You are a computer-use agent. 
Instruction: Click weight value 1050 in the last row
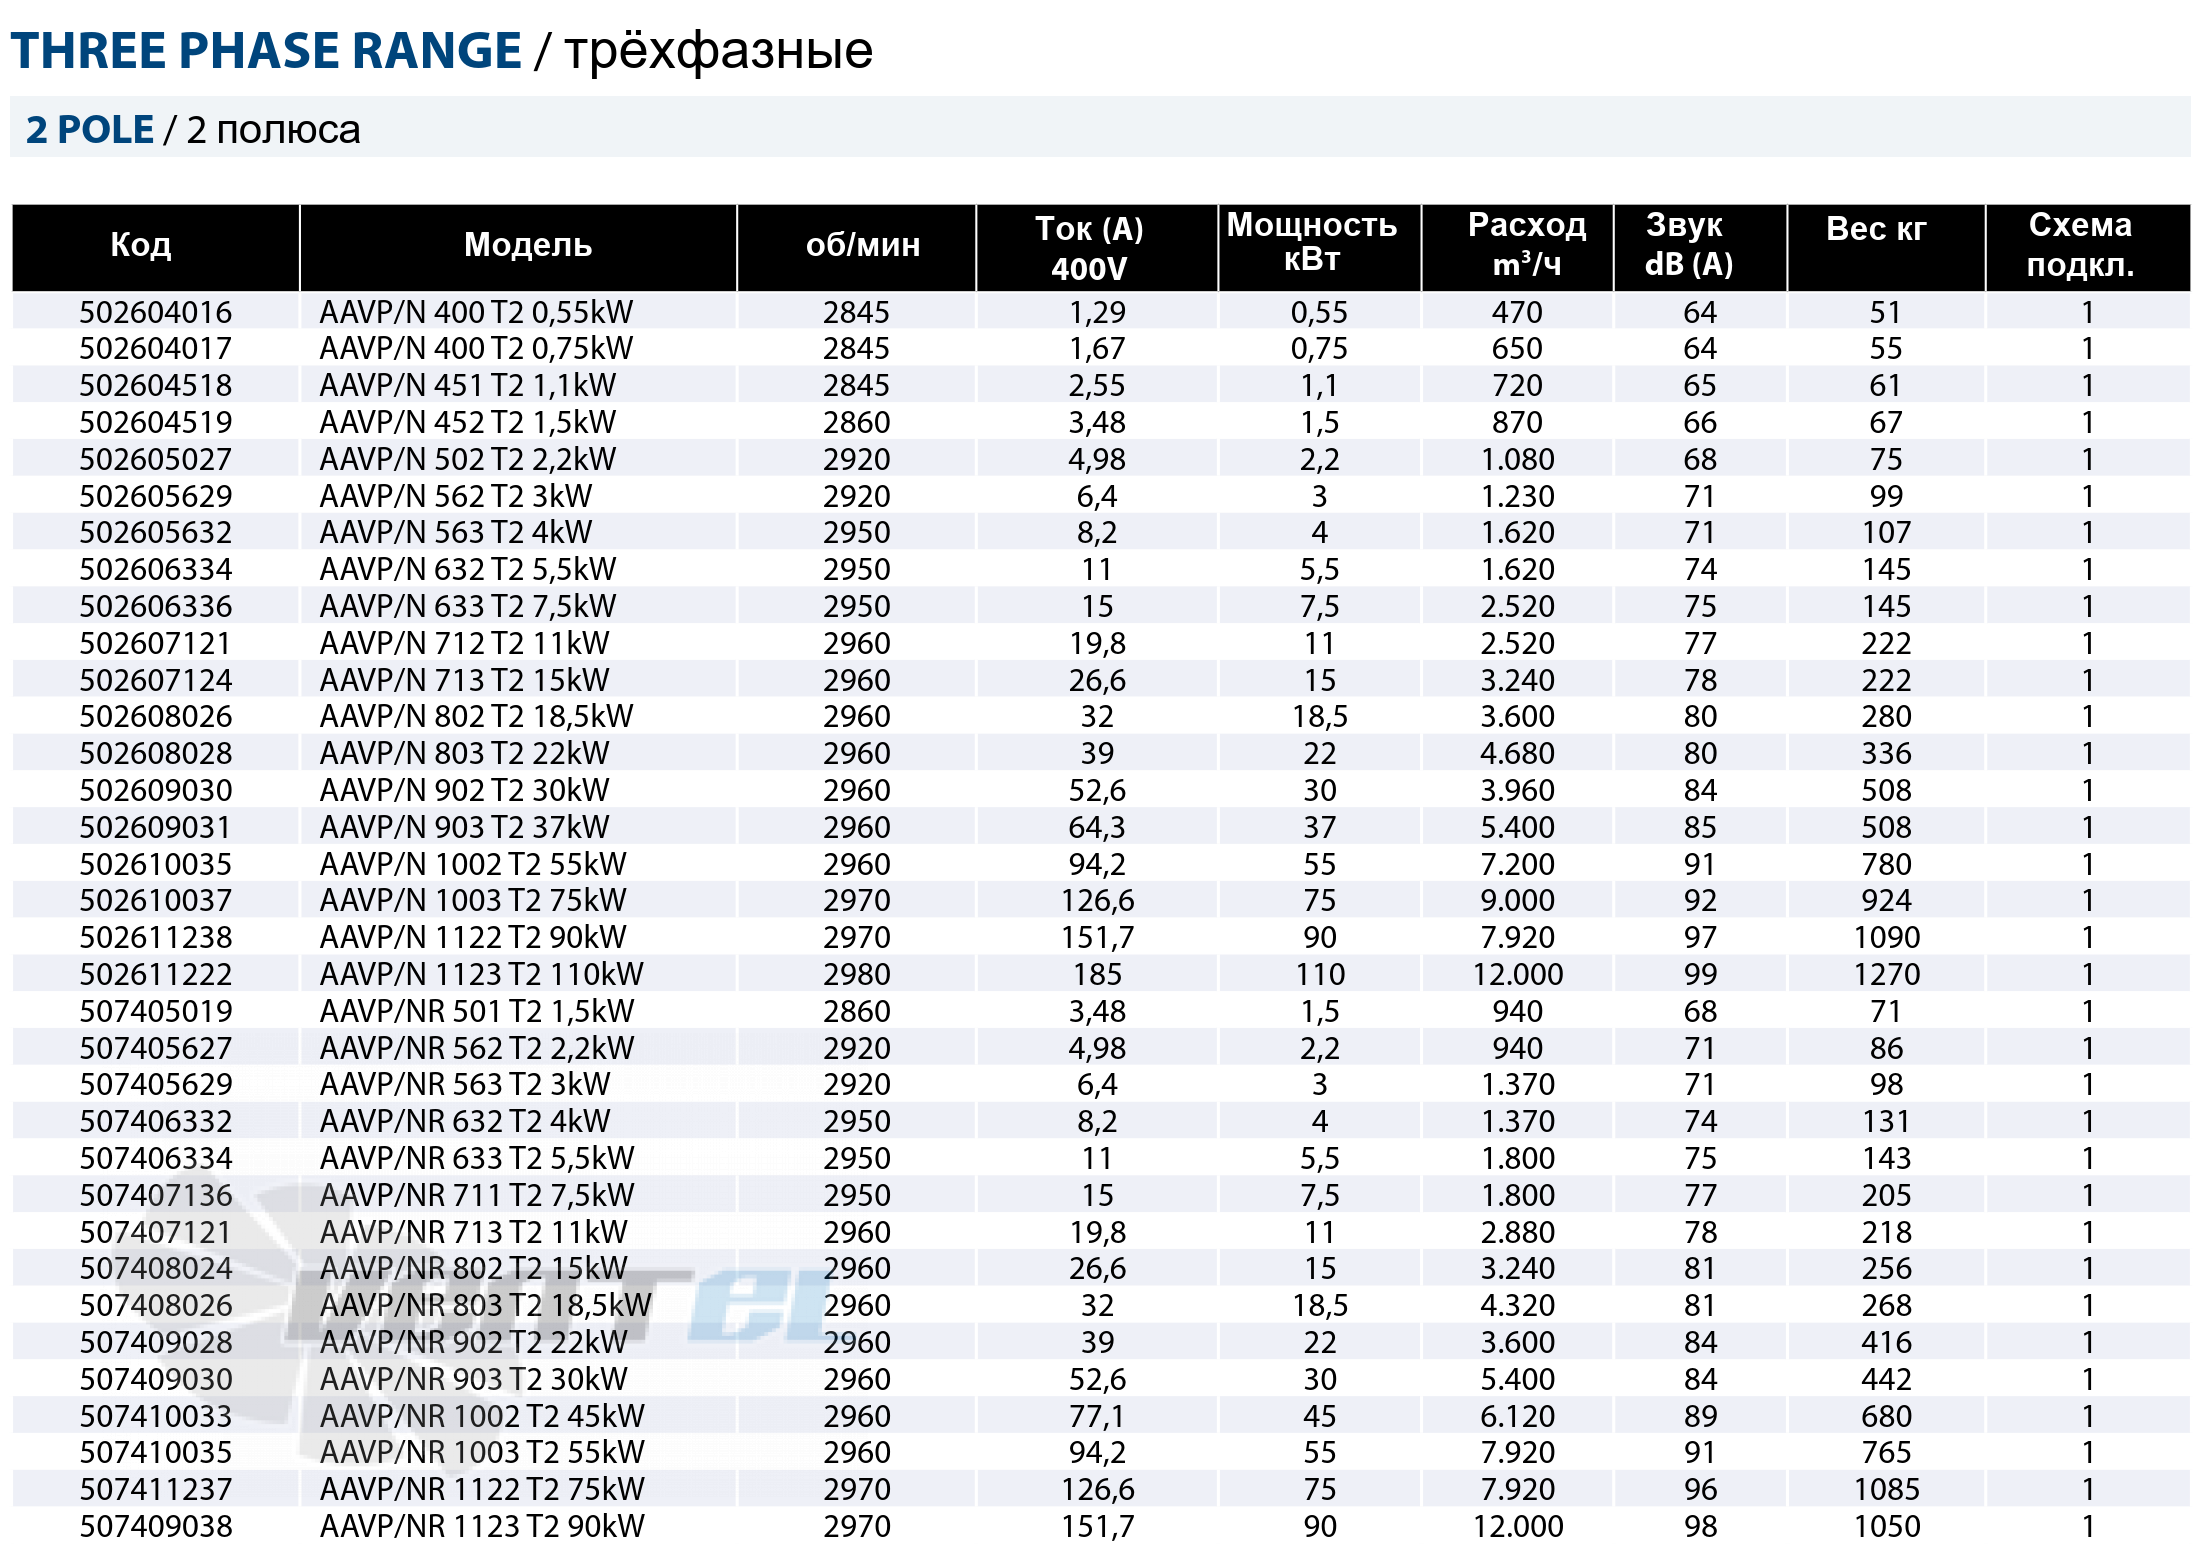click(x=1887, y=1527)
